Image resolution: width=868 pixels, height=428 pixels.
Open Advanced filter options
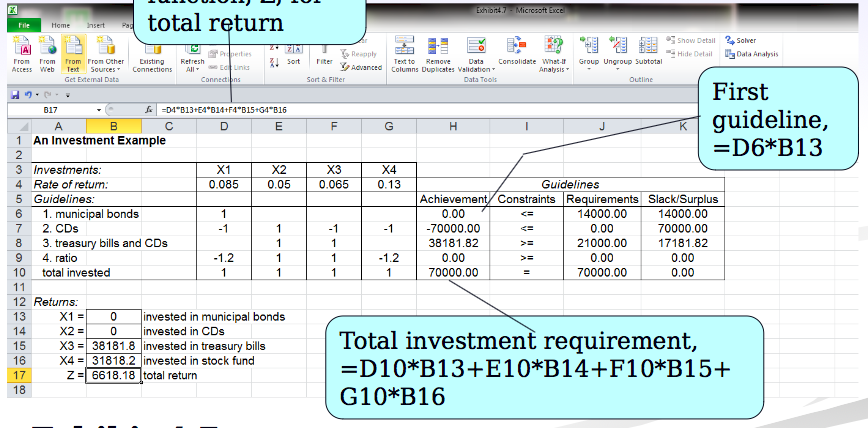360,68
